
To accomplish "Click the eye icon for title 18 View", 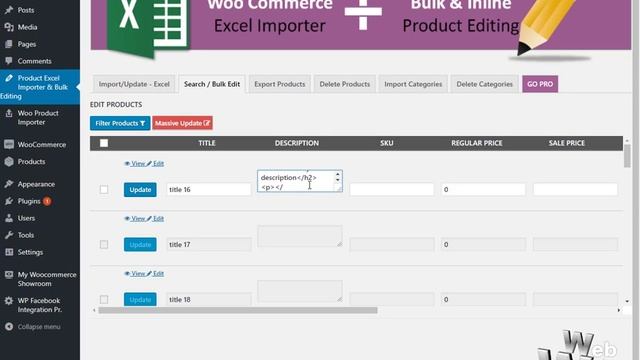I will [x=127, y=274].
